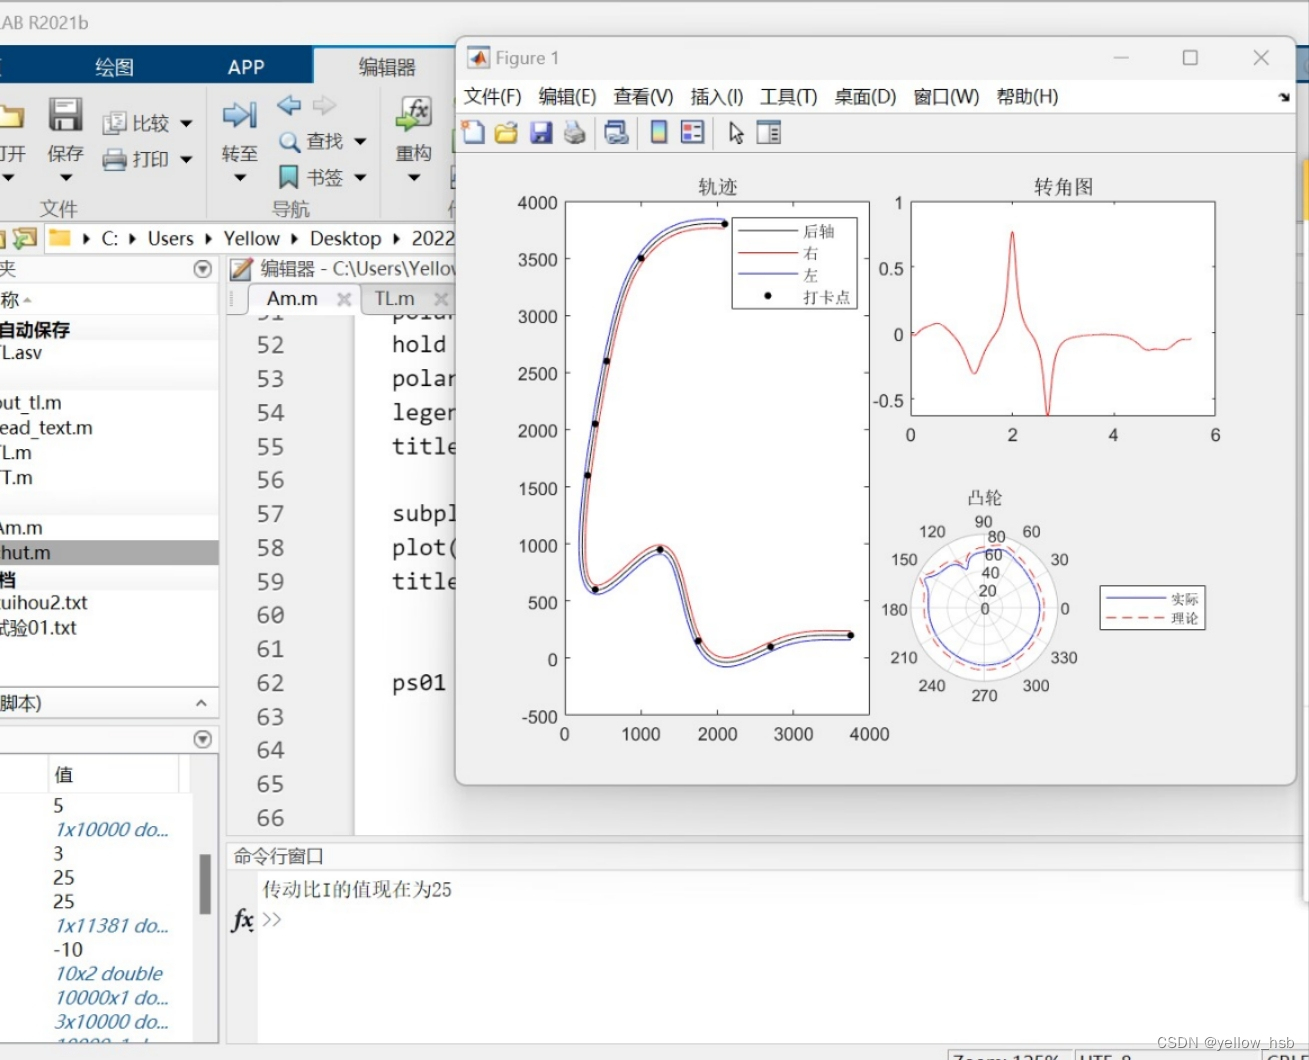Viewport: 1309px width, 1060px height.
Task: Select the 重构 (refactor) fx icon
Action: [x=414, y=112]
